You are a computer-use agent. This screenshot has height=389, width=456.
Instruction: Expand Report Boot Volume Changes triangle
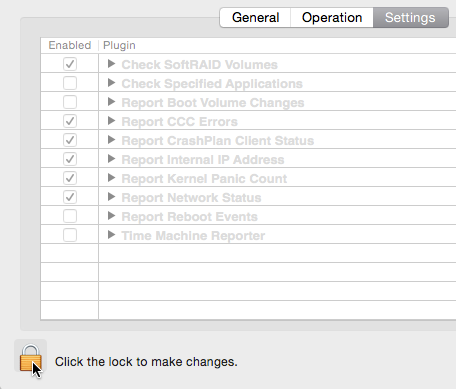pyautogui.click(x=112, y=102)
